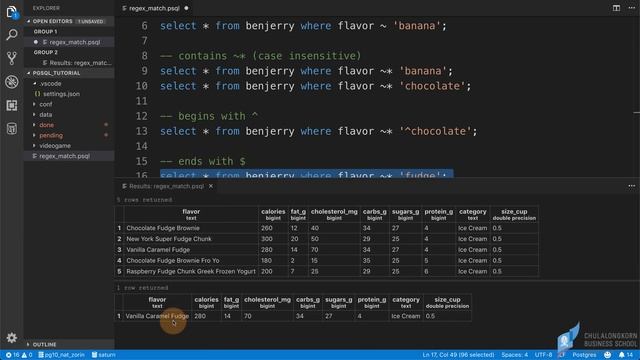Open the Manage settings gear
640x360 pixels.
pyautogui.click(x=11, y=338)
